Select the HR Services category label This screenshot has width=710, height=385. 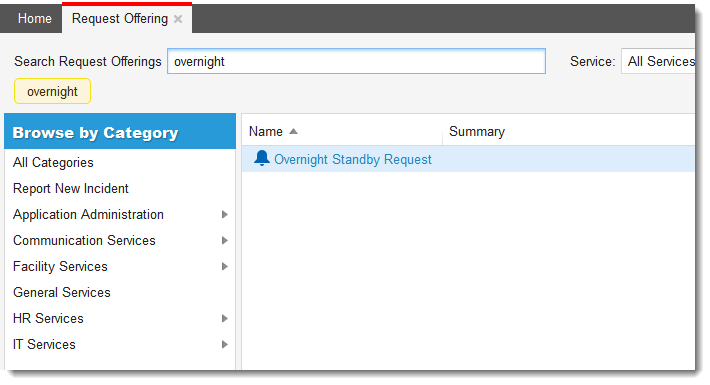tap(48, 319)
